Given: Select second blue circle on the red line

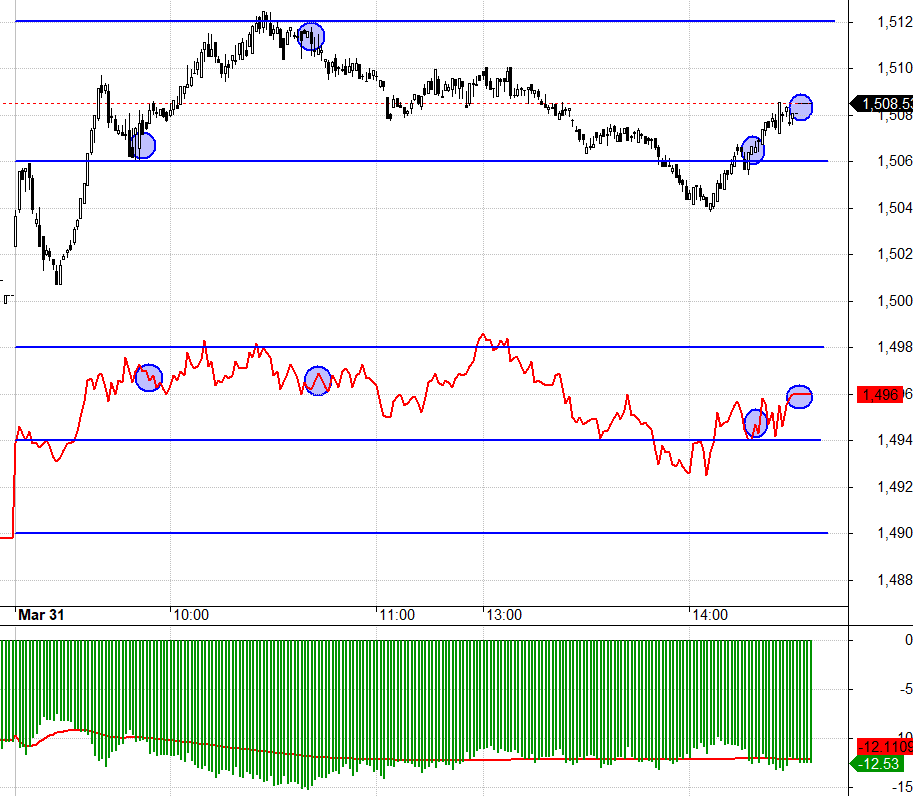Looking at the screenshot, I should pyautogui.click(x=318, y=381).
